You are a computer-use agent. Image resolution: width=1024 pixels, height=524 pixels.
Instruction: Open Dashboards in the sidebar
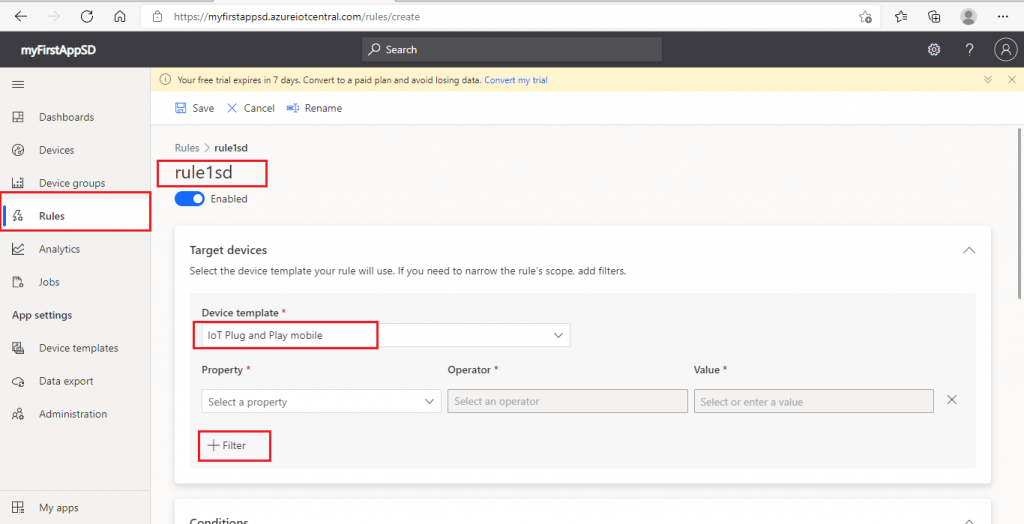(66, 117)
